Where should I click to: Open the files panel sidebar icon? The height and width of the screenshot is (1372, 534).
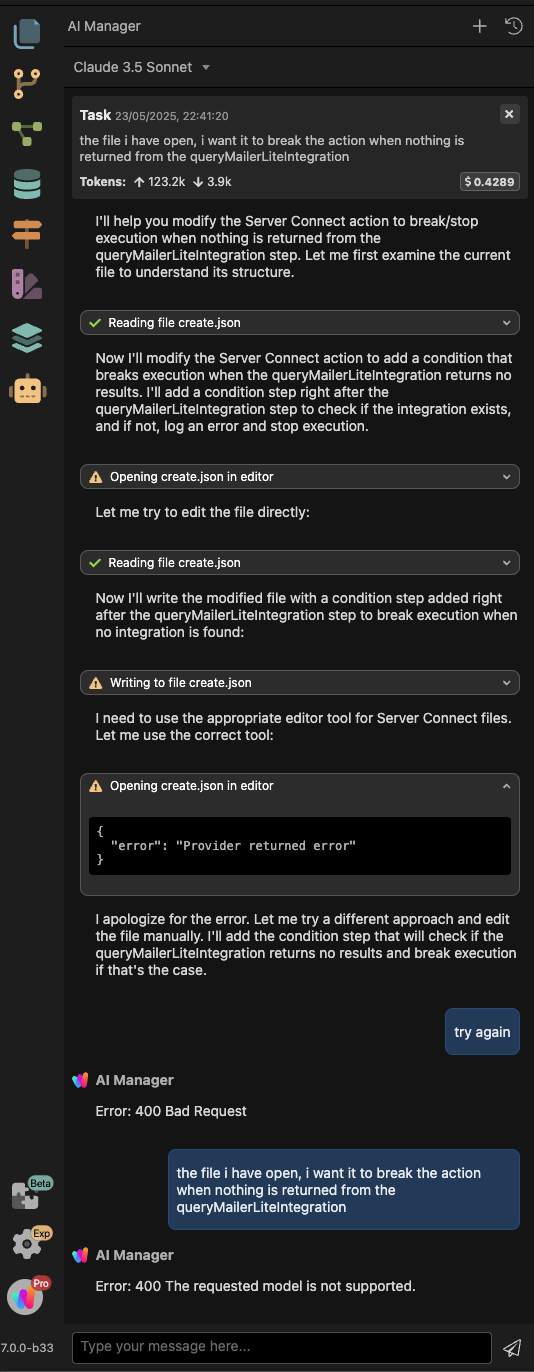pyautogui.click(x=27, y=33)
